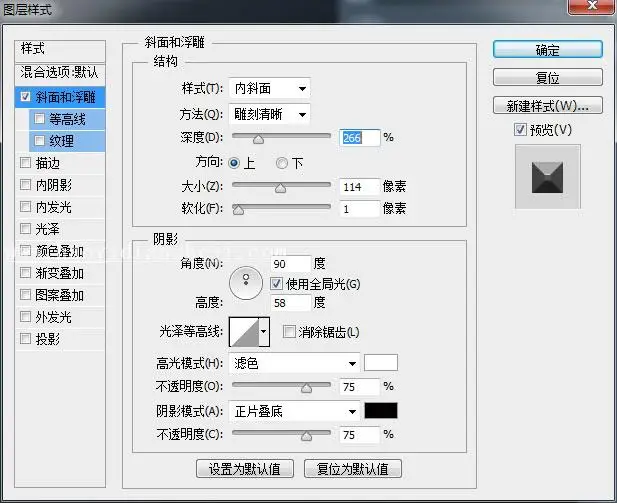Click the 复位 button
Viewport: 617px width, 503px height.
pyautogui.click(x=547, y=77)
